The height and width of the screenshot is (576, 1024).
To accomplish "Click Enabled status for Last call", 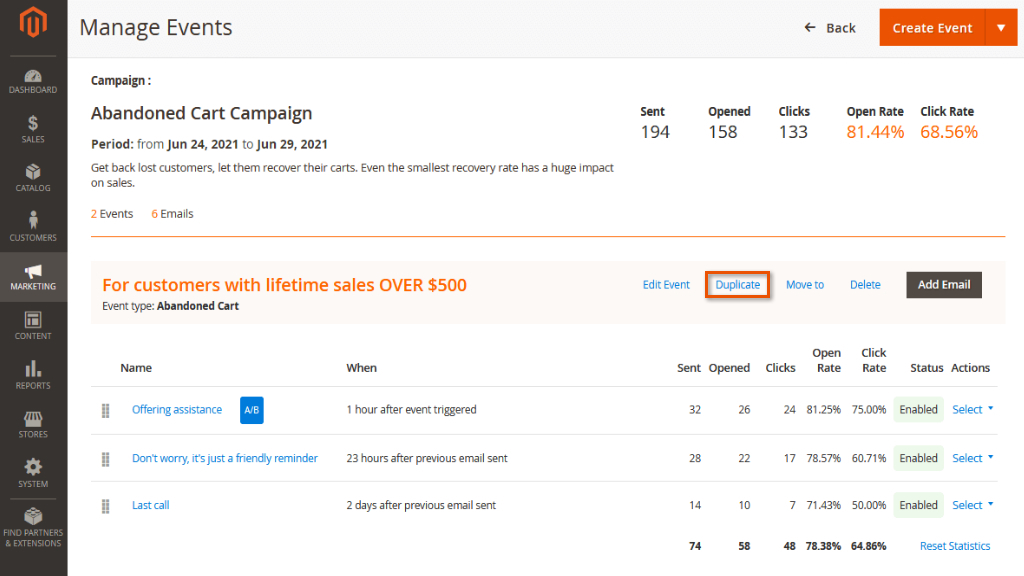I will (918, 505).
